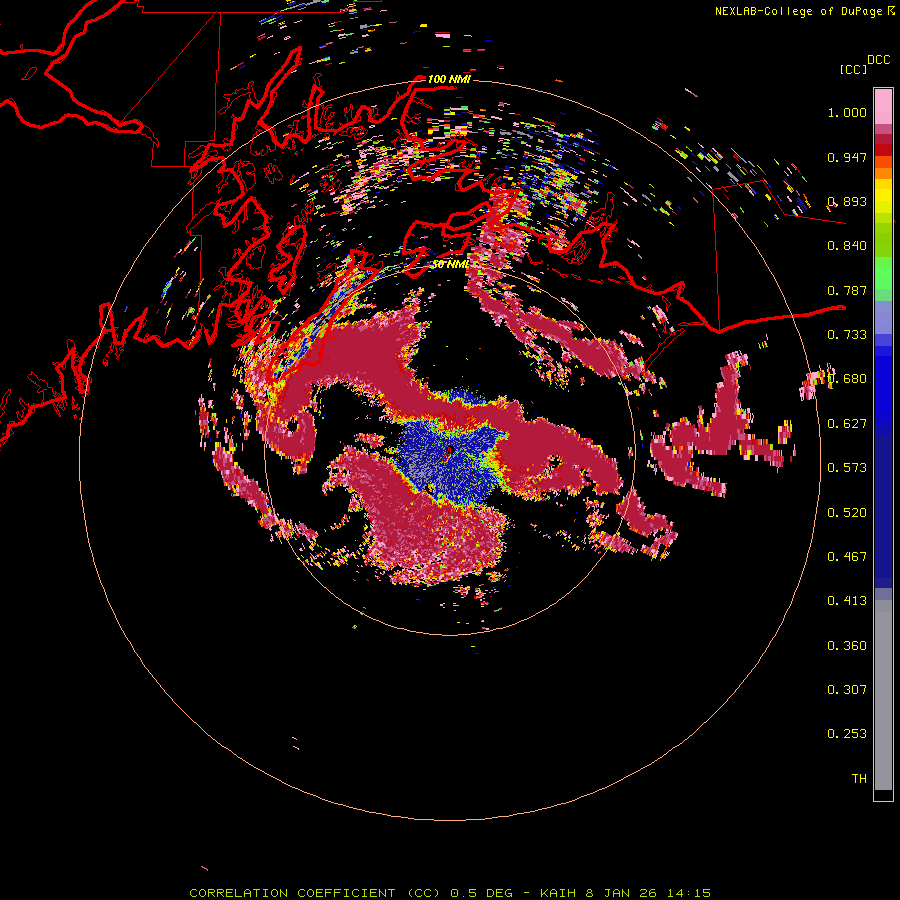The height and width of the screenshot is (900, 900).
Task: Click the 0.627 value on the color scale
Action: pyautogui.click(x=847, y=424)
